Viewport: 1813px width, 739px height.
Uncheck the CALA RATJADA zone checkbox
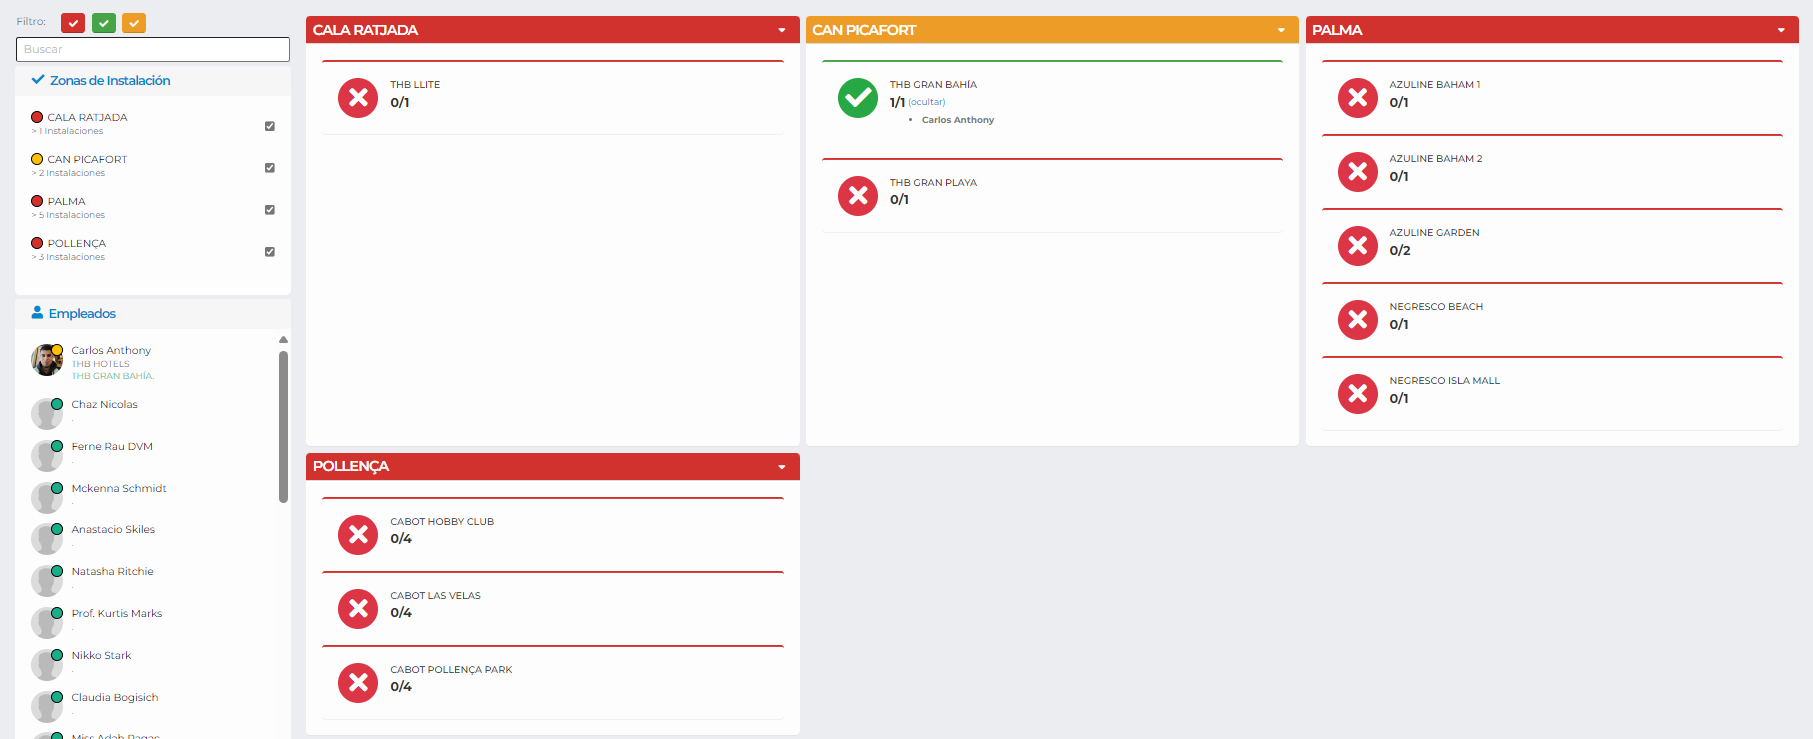click(269, 126)
